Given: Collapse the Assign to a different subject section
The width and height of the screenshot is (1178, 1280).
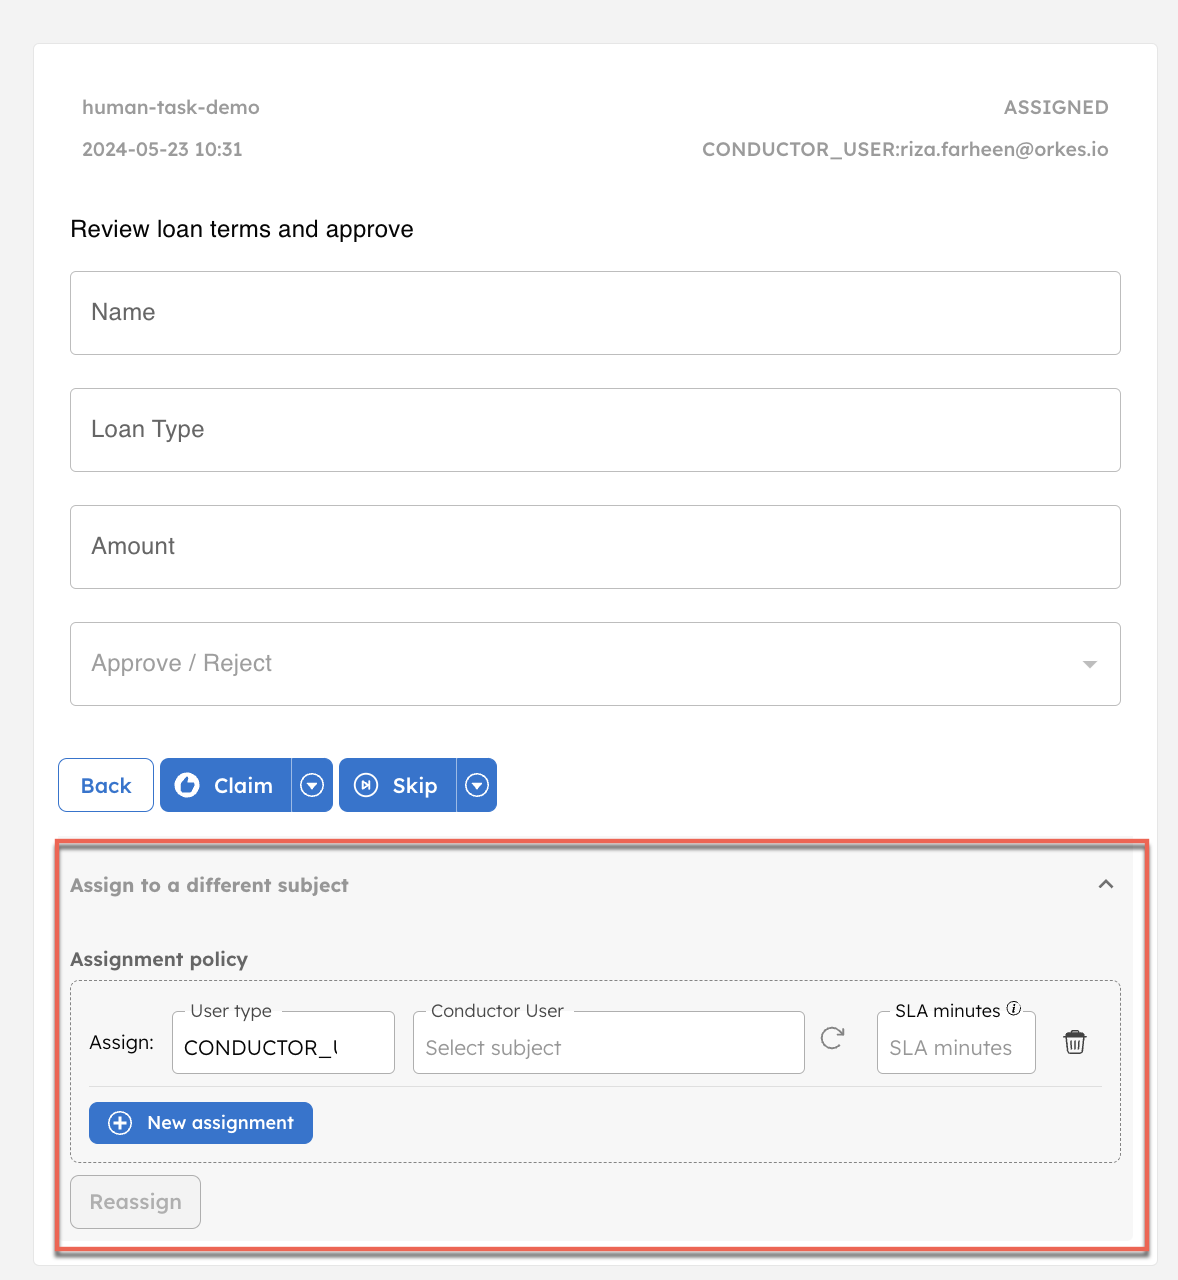Looking at the screenshot, I should (x=1106, y=884).
